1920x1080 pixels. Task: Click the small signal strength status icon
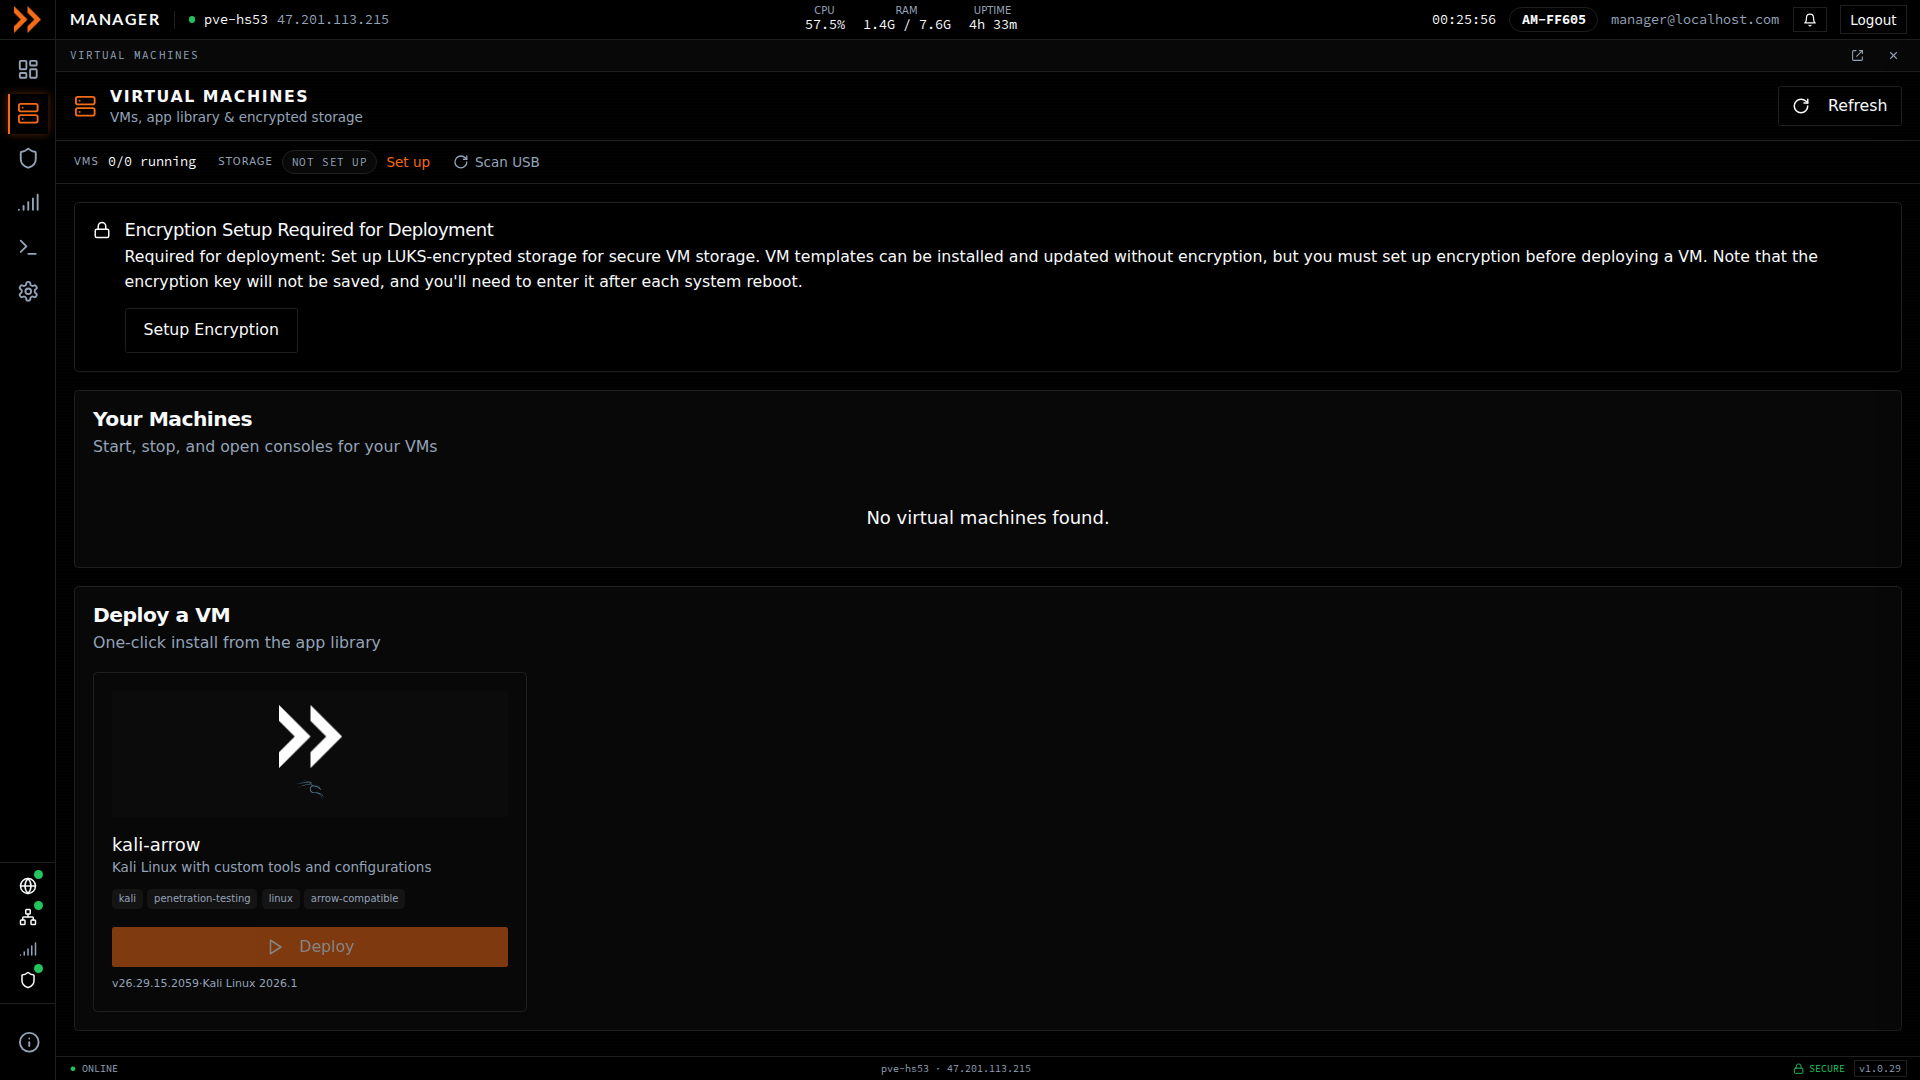28,949
